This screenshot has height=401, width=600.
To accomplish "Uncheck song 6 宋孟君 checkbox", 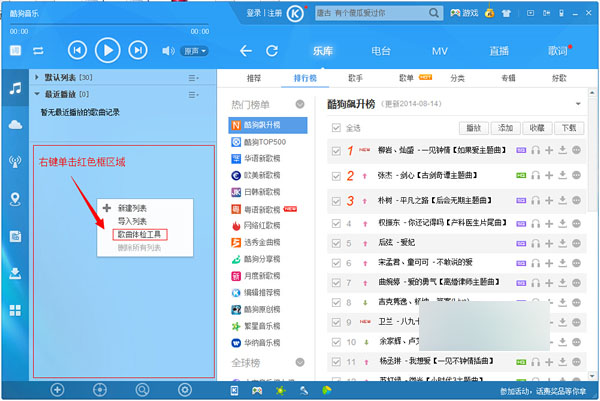I will [x=336, y=263].
